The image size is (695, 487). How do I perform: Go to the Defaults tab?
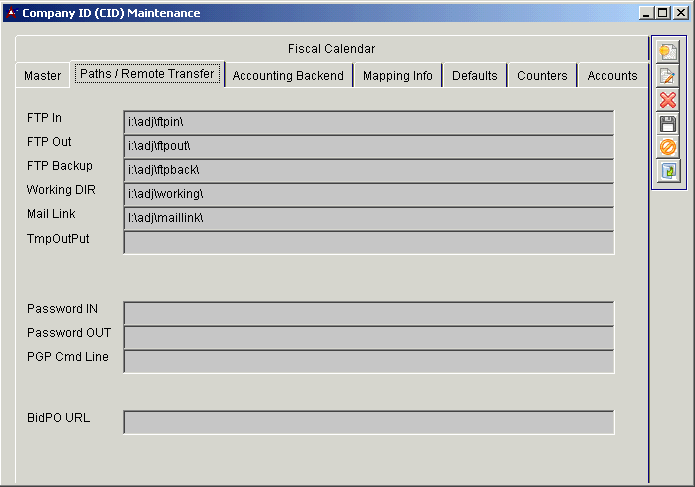pyautogui.click(x=475, y=76)
